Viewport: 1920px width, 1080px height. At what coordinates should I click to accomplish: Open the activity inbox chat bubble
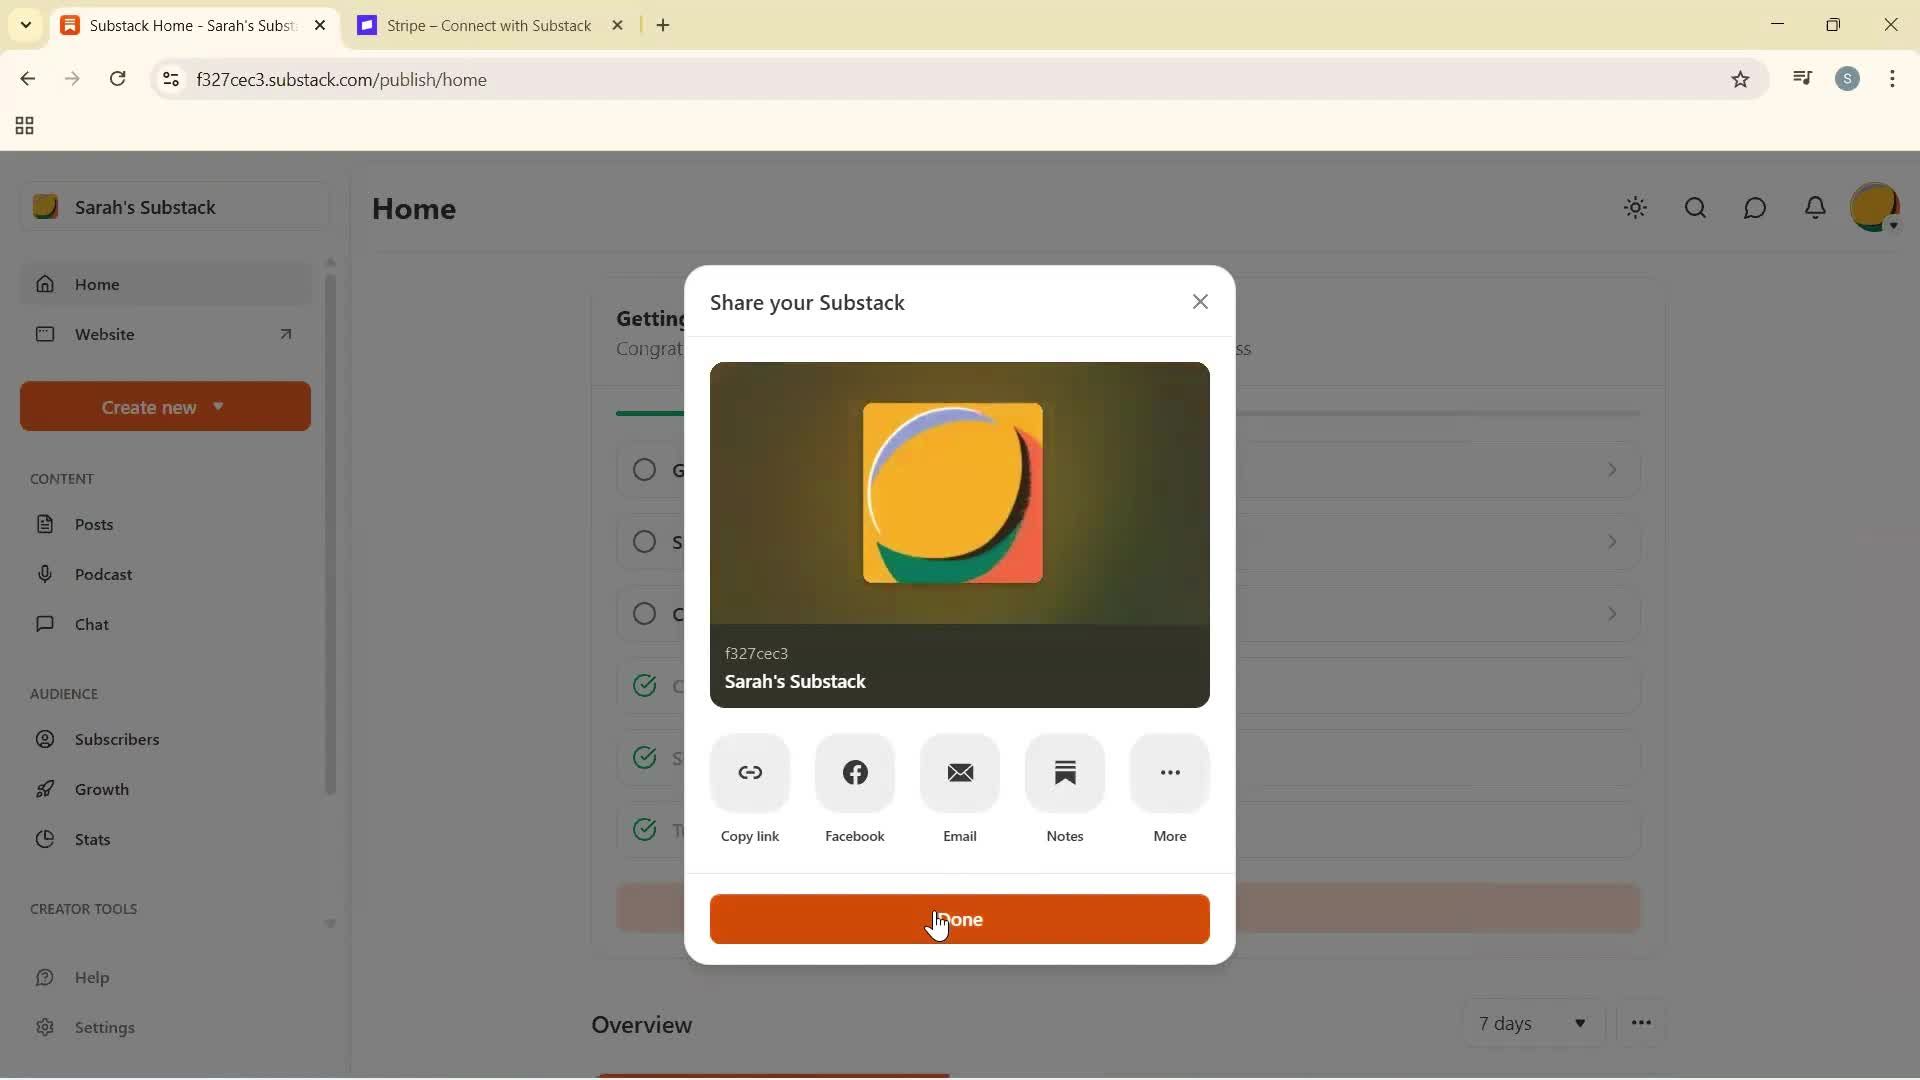[x=1756, y=208]
